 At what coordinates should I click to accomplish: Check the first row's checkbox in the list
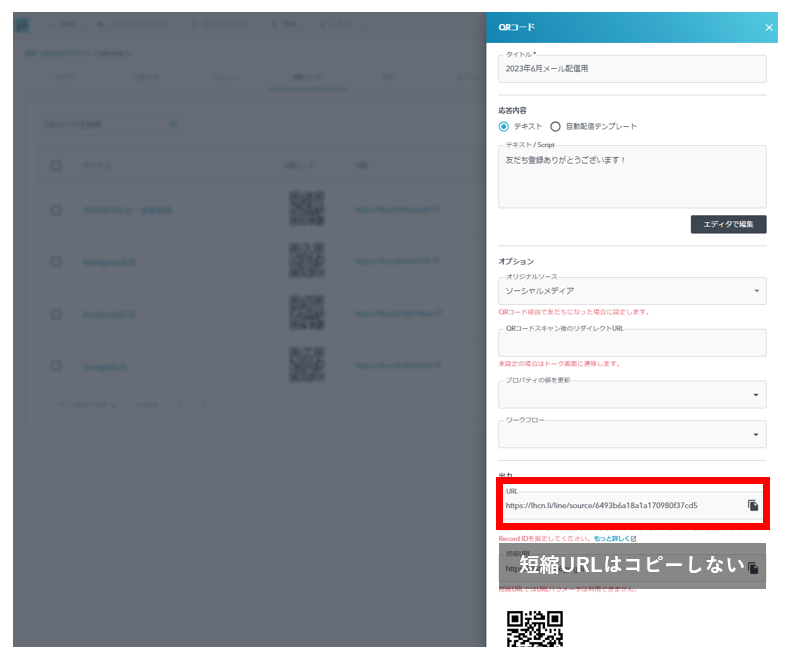click(x=56, y=210)
